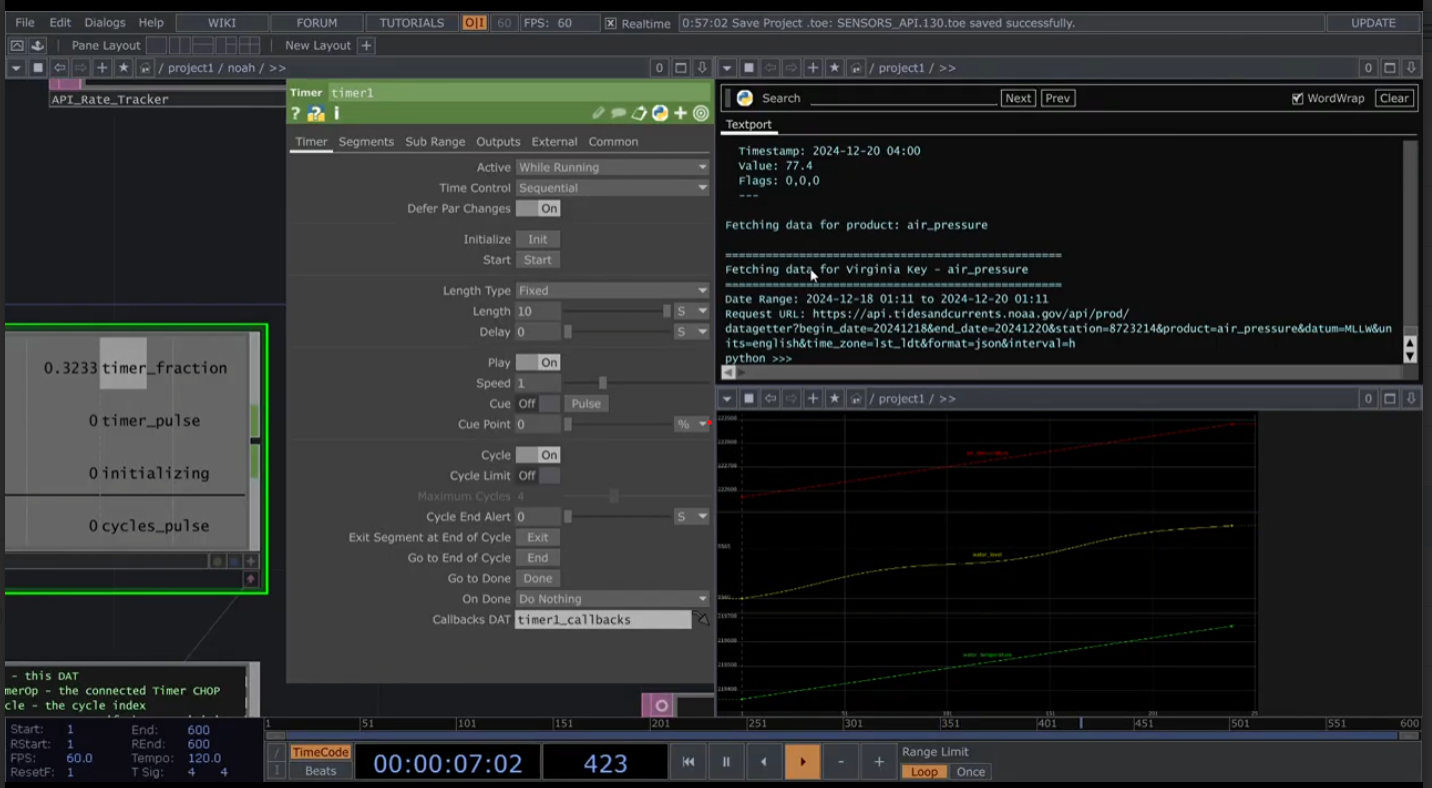Click the Cue Pulse button
Image resolution: width=1432 pixels, height=788 pixels.
[x=586, y=403]
